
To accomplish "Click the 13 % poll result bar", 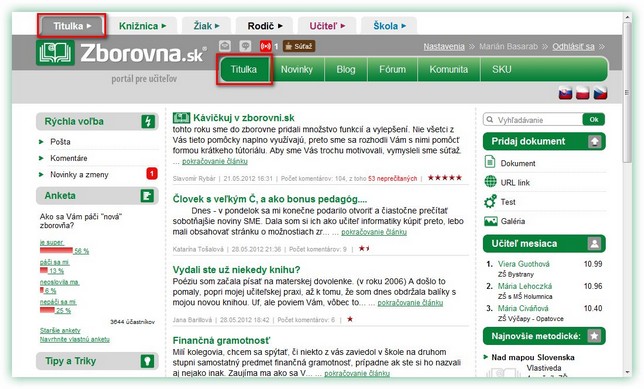I will [44, 270].
